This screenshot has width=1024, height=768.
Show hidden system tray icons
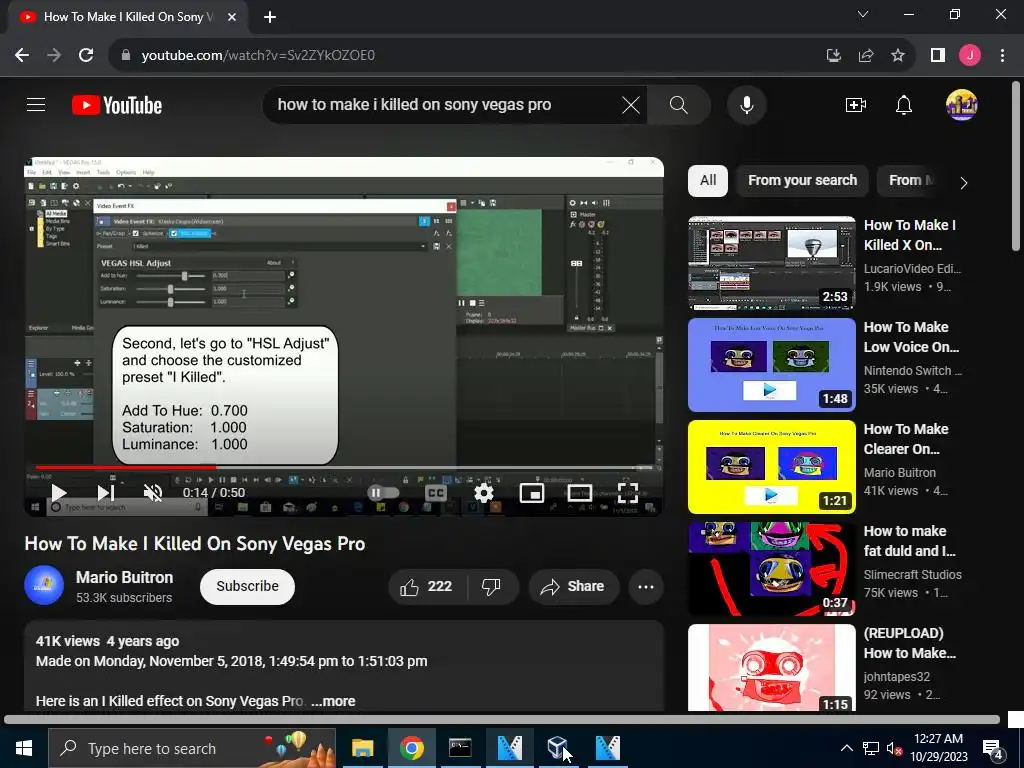click(x=846, y=748)
